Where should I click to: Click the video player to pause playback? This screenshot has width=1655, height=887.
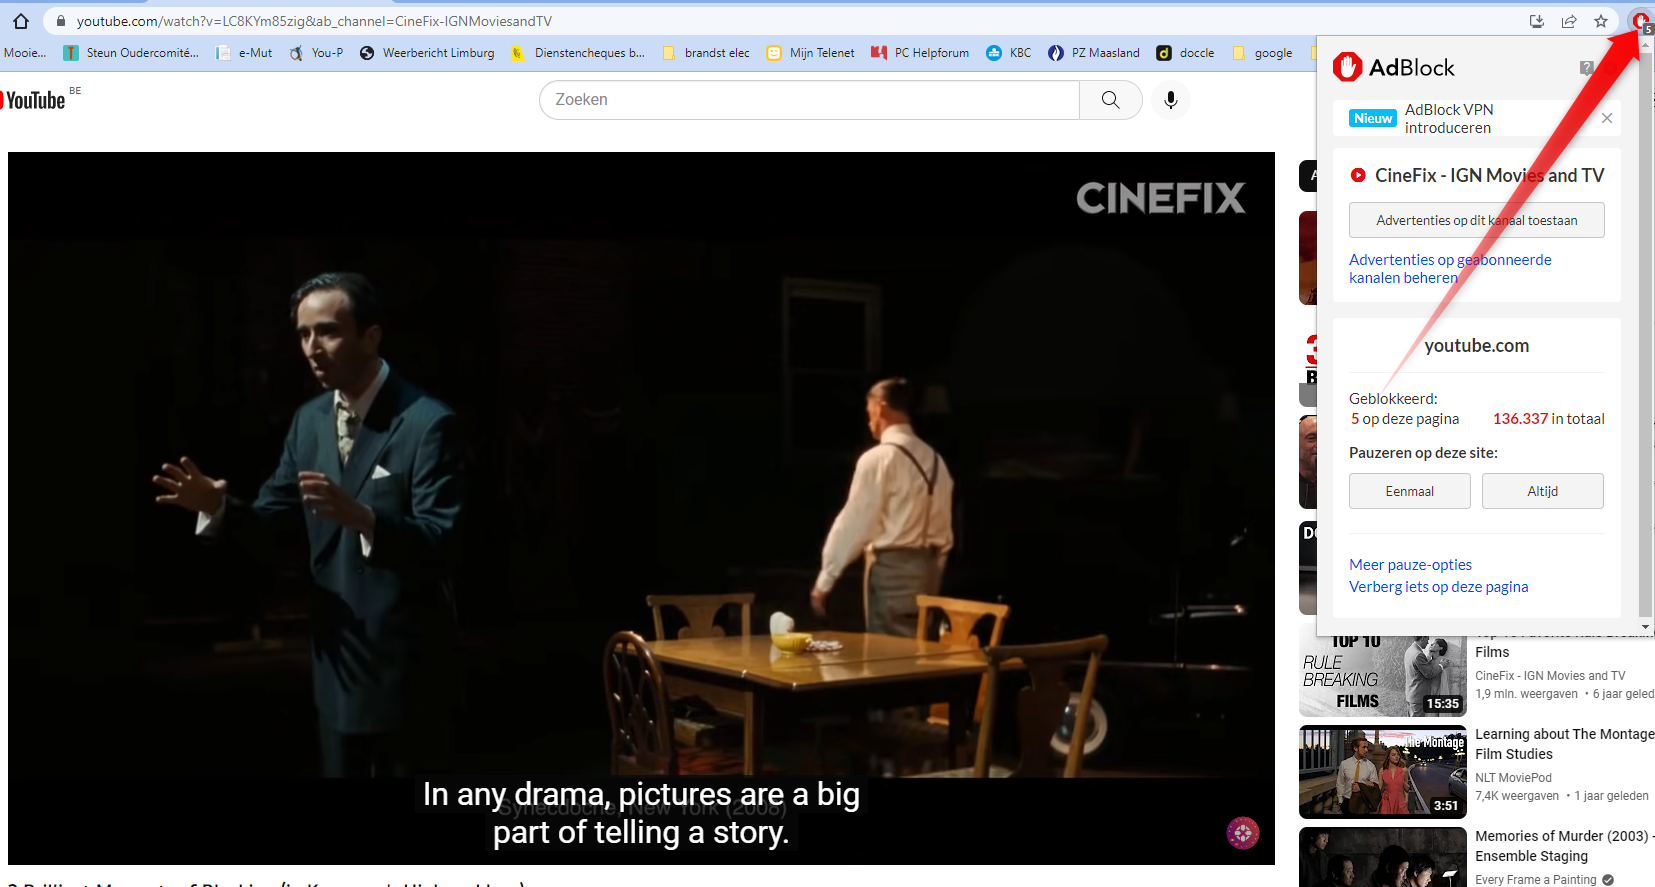click(641, 508)
